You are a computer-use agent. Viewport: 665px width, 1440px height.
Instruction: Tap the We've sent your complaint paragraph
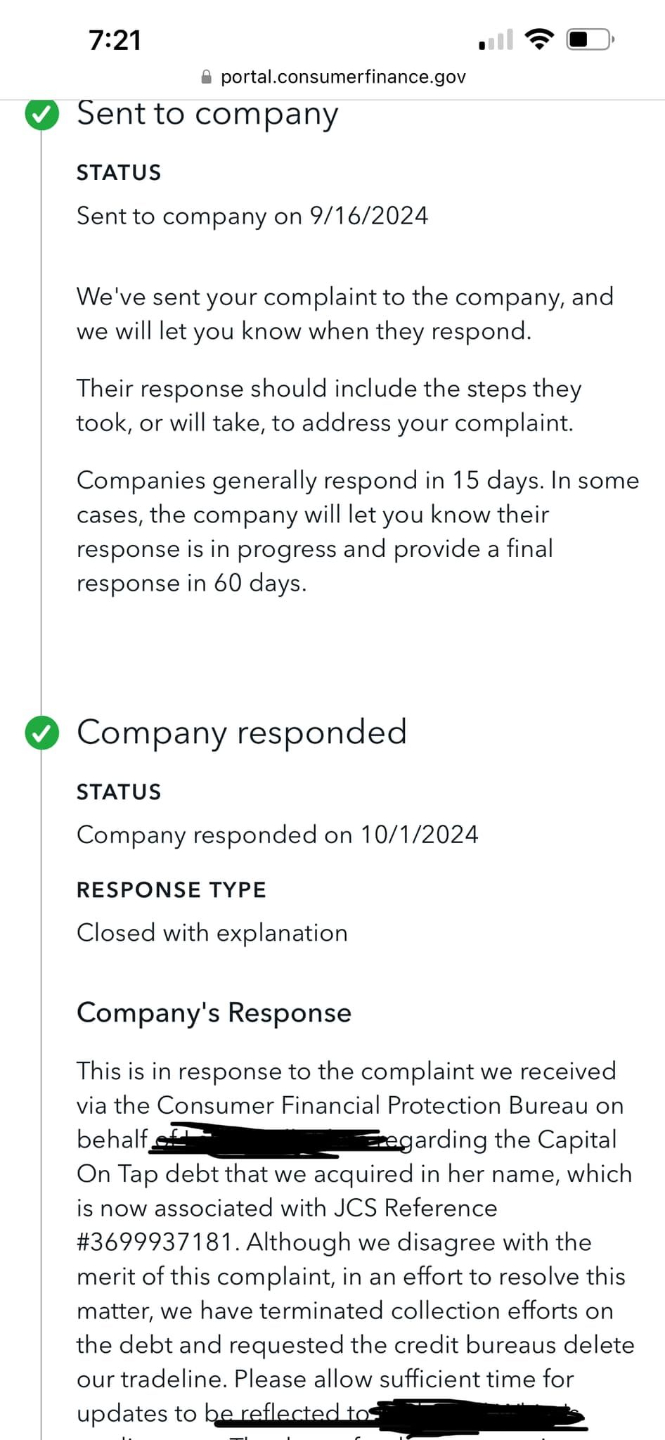(x=345, y=314)
